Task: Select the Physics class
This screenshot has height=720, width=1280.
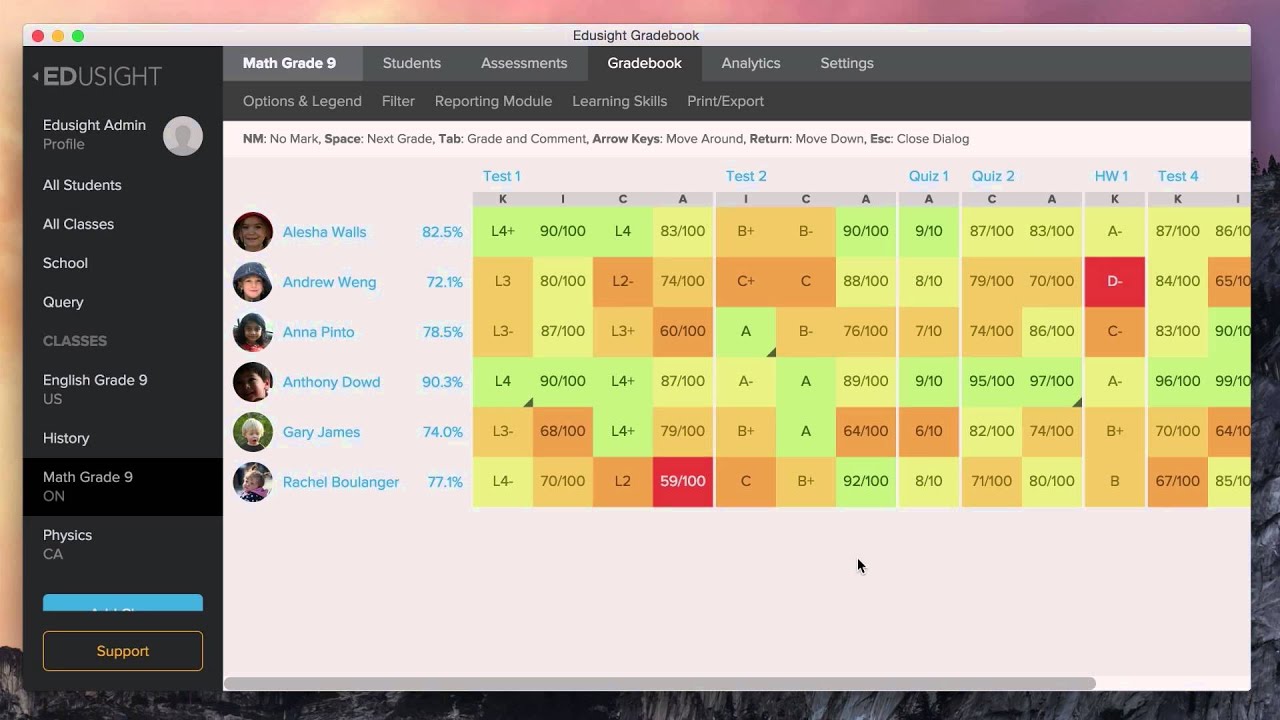Action: click(123, 544)
